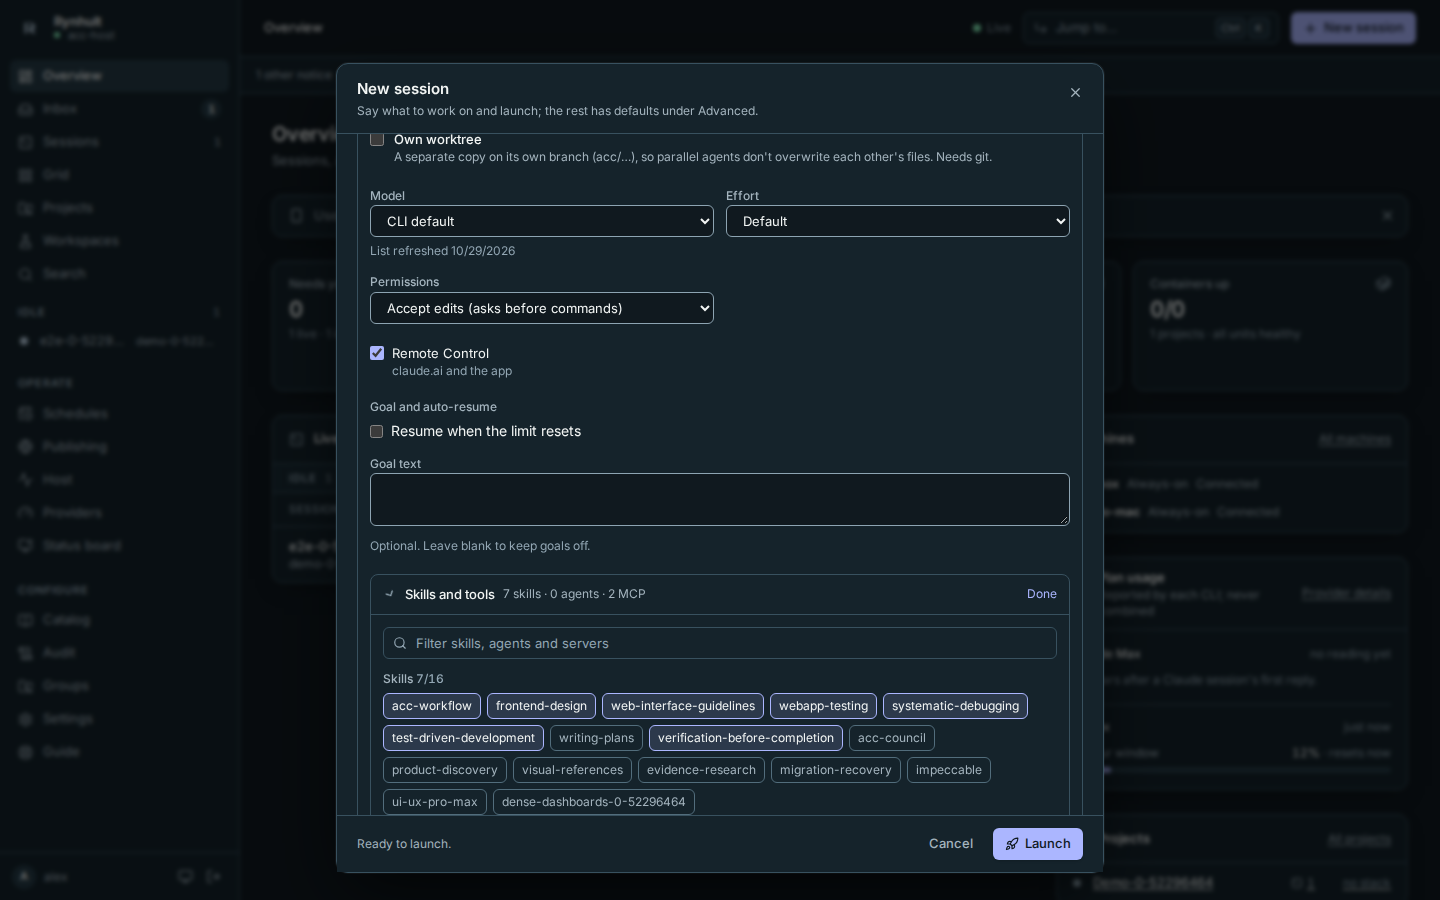1440x900 pixels.
Task: Focus the Goal text area
Action: pos(720,499)
